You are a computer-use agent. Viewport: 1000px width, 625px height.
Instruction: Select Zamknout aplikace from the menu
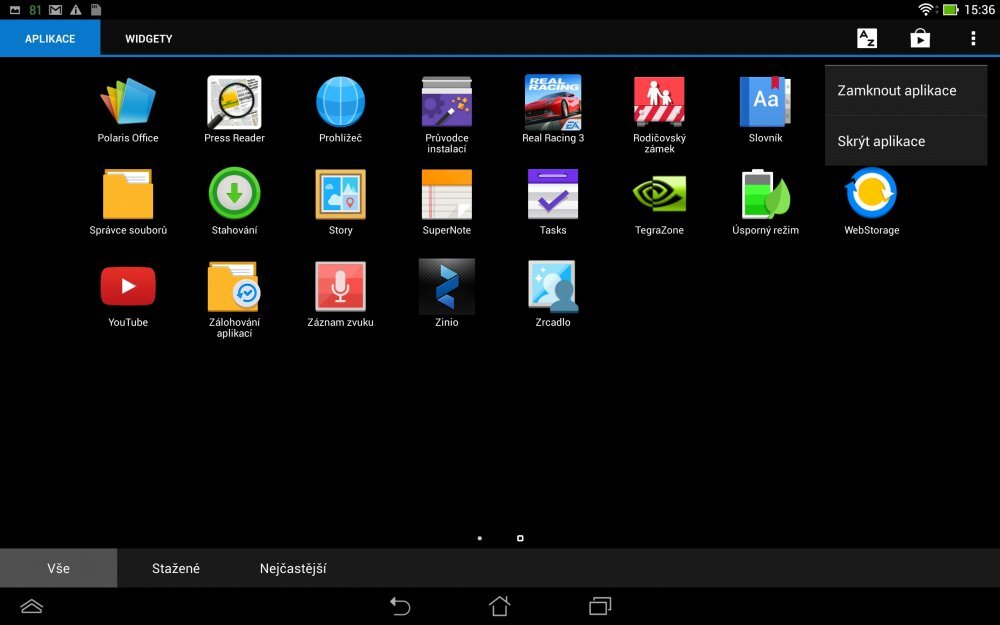click(897, 90)
